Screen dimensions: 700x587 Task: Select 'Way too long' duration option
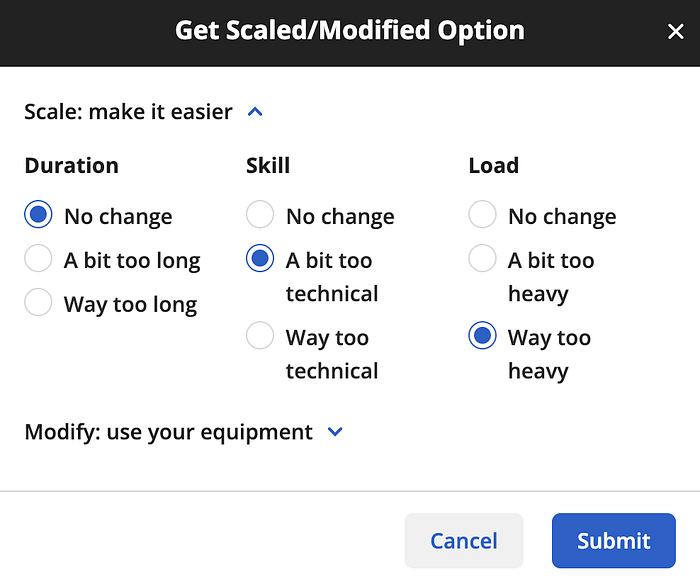point(38,302)
